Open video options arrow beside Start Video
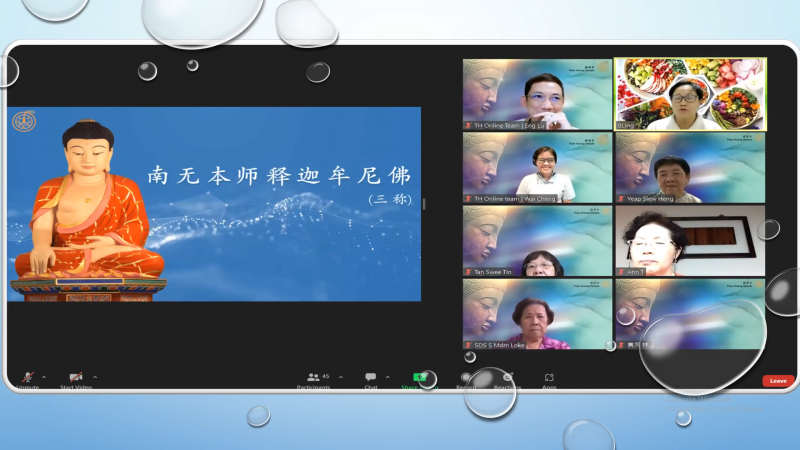 point(97,377)
